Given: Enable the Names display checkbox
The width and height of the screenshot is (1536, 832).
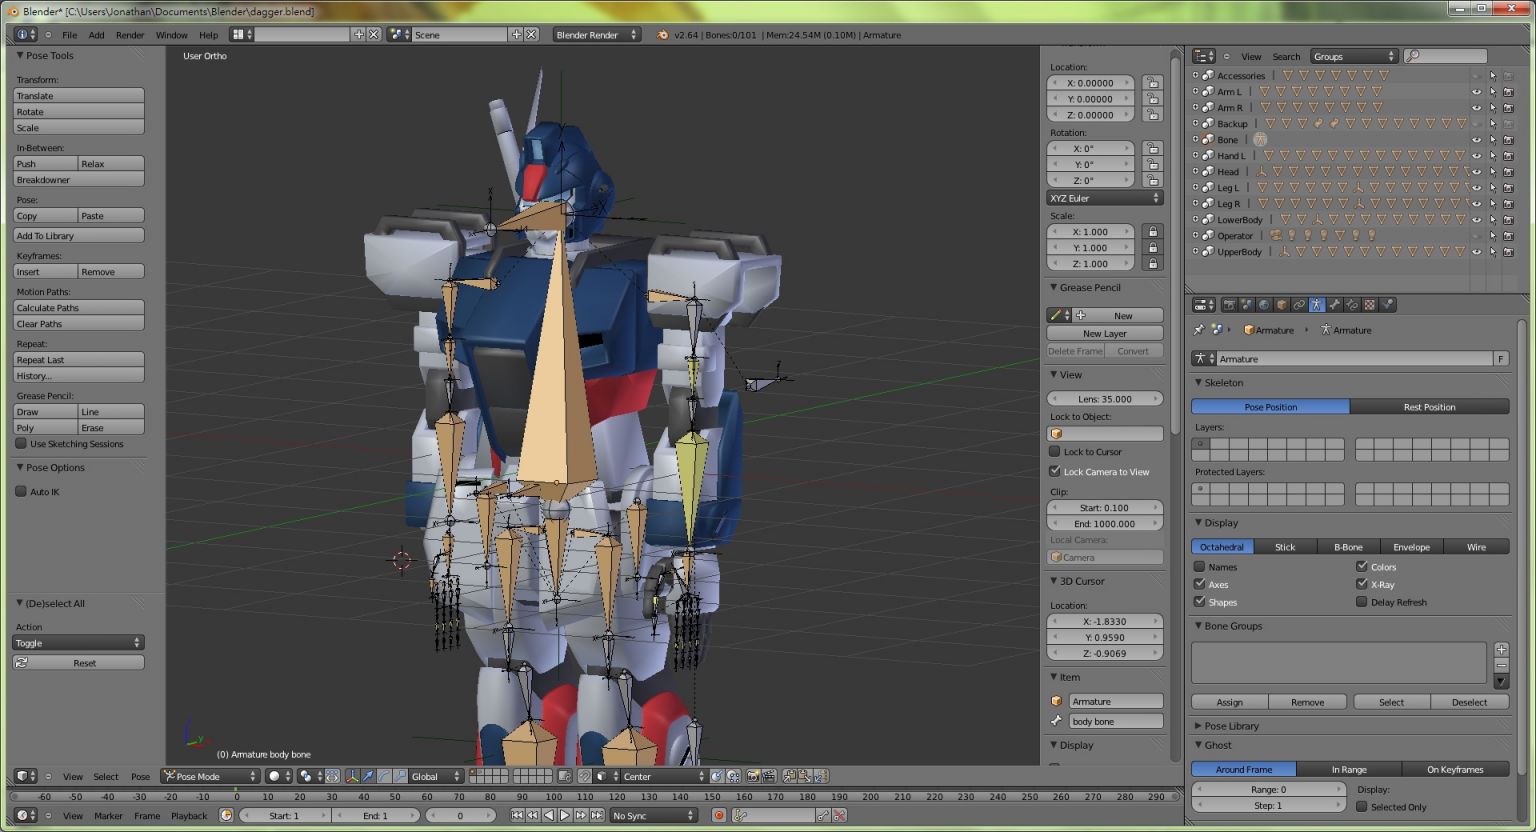Looking at the screenshot, I should [x=1200, y=567].
